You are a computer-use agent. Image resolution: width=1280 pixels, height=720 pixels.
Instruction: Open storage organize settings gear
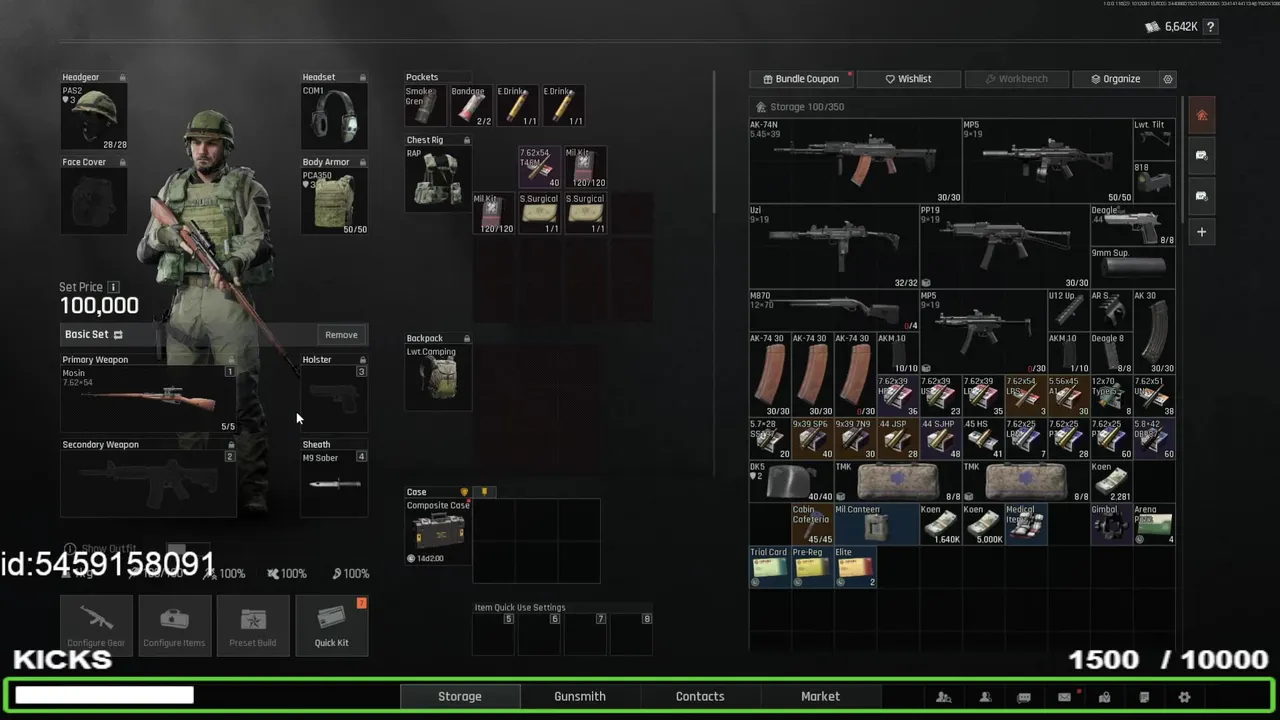pyautogui.click(x=1167, y=79)
